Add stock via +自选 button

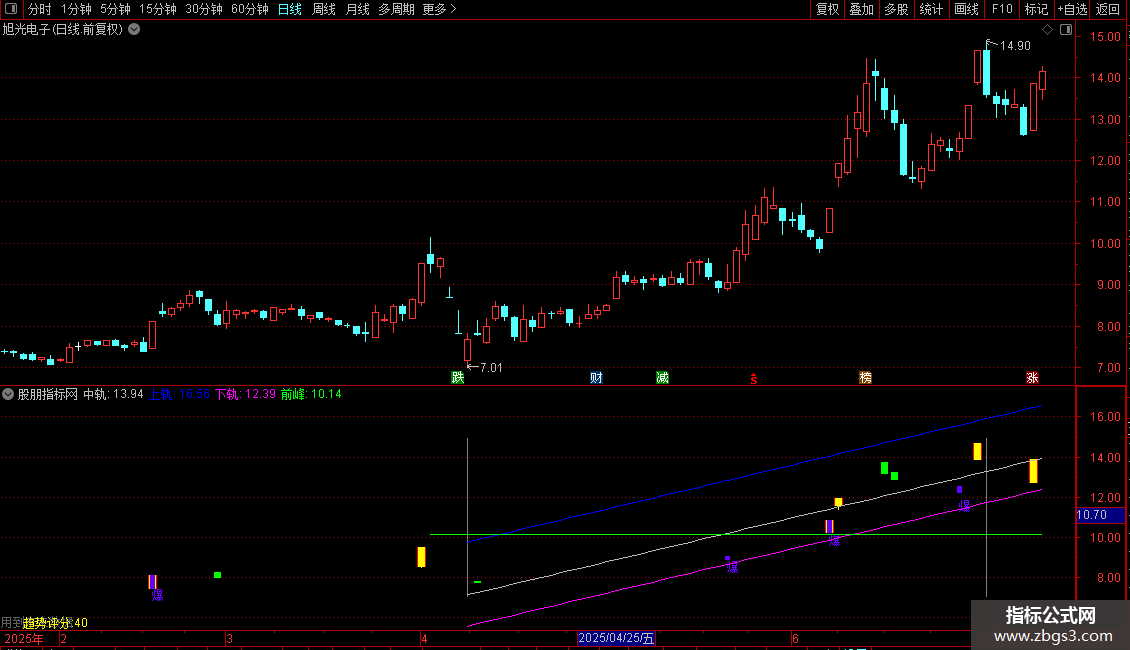1072,9
